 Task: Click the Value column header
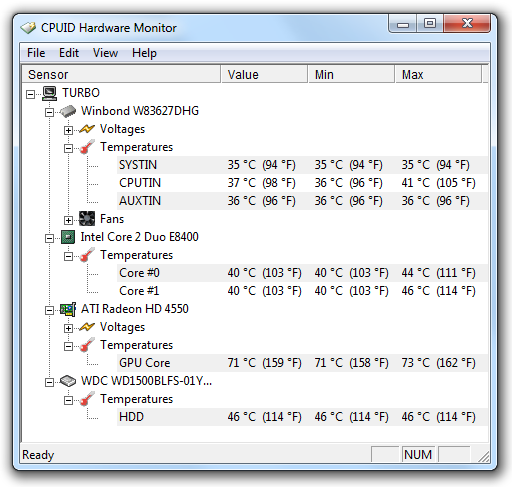click(264, 74)
